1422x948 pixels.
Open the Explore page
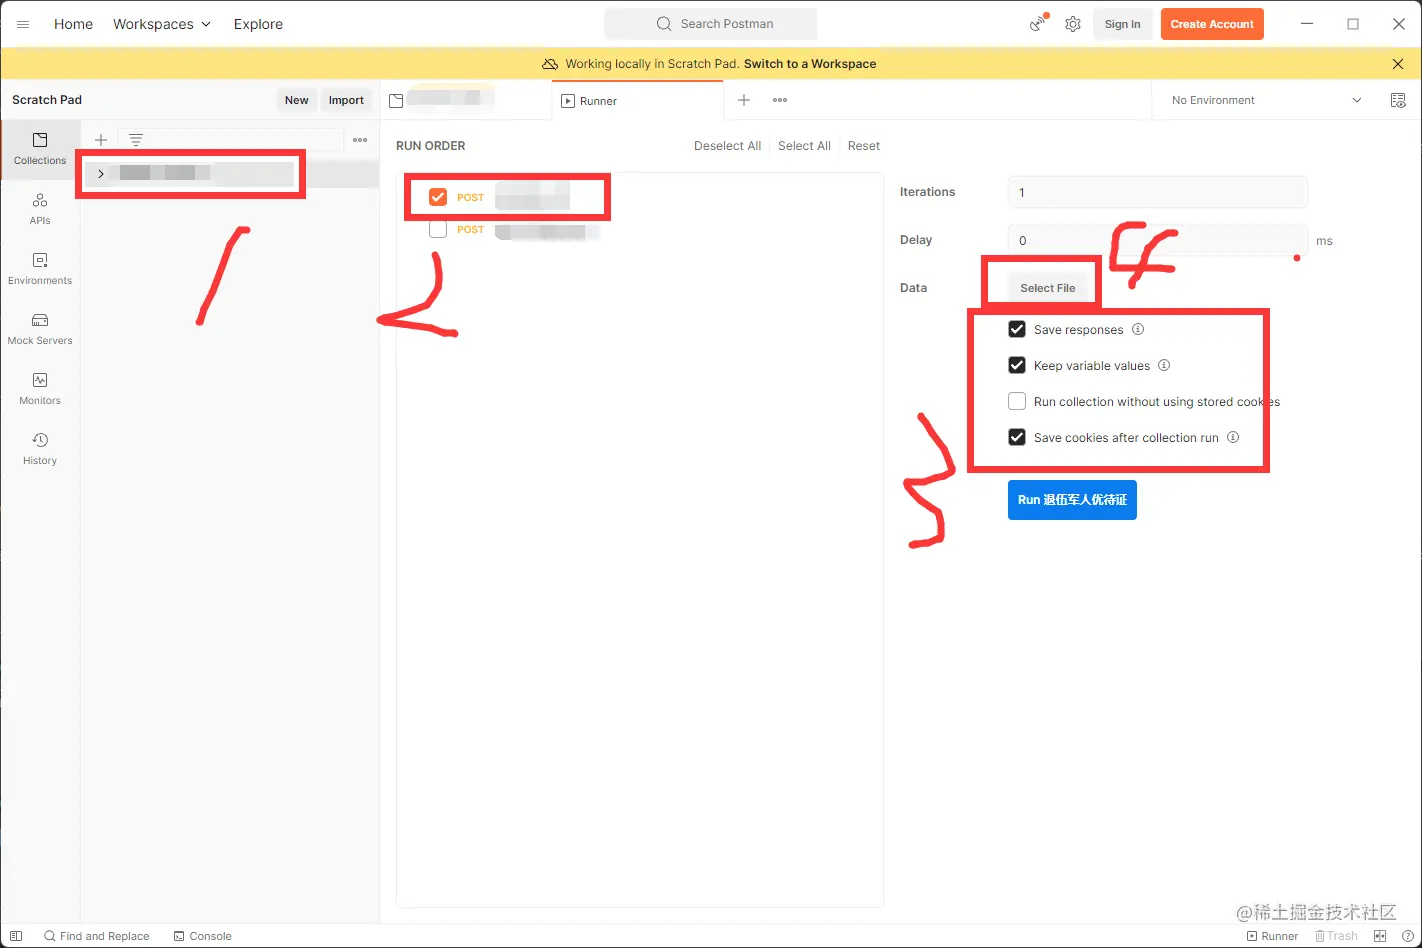click(258, 24)
